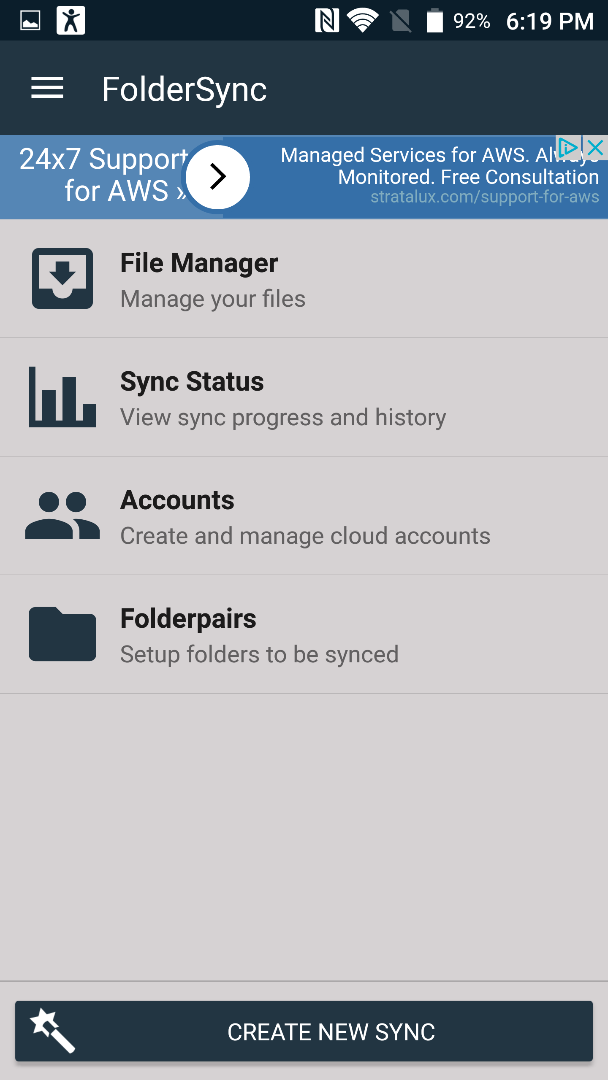This screenshot has height=1080, width=608.
Task: Open stratalux.com/support-for-aws ad link
Action: tap(485, 197)
